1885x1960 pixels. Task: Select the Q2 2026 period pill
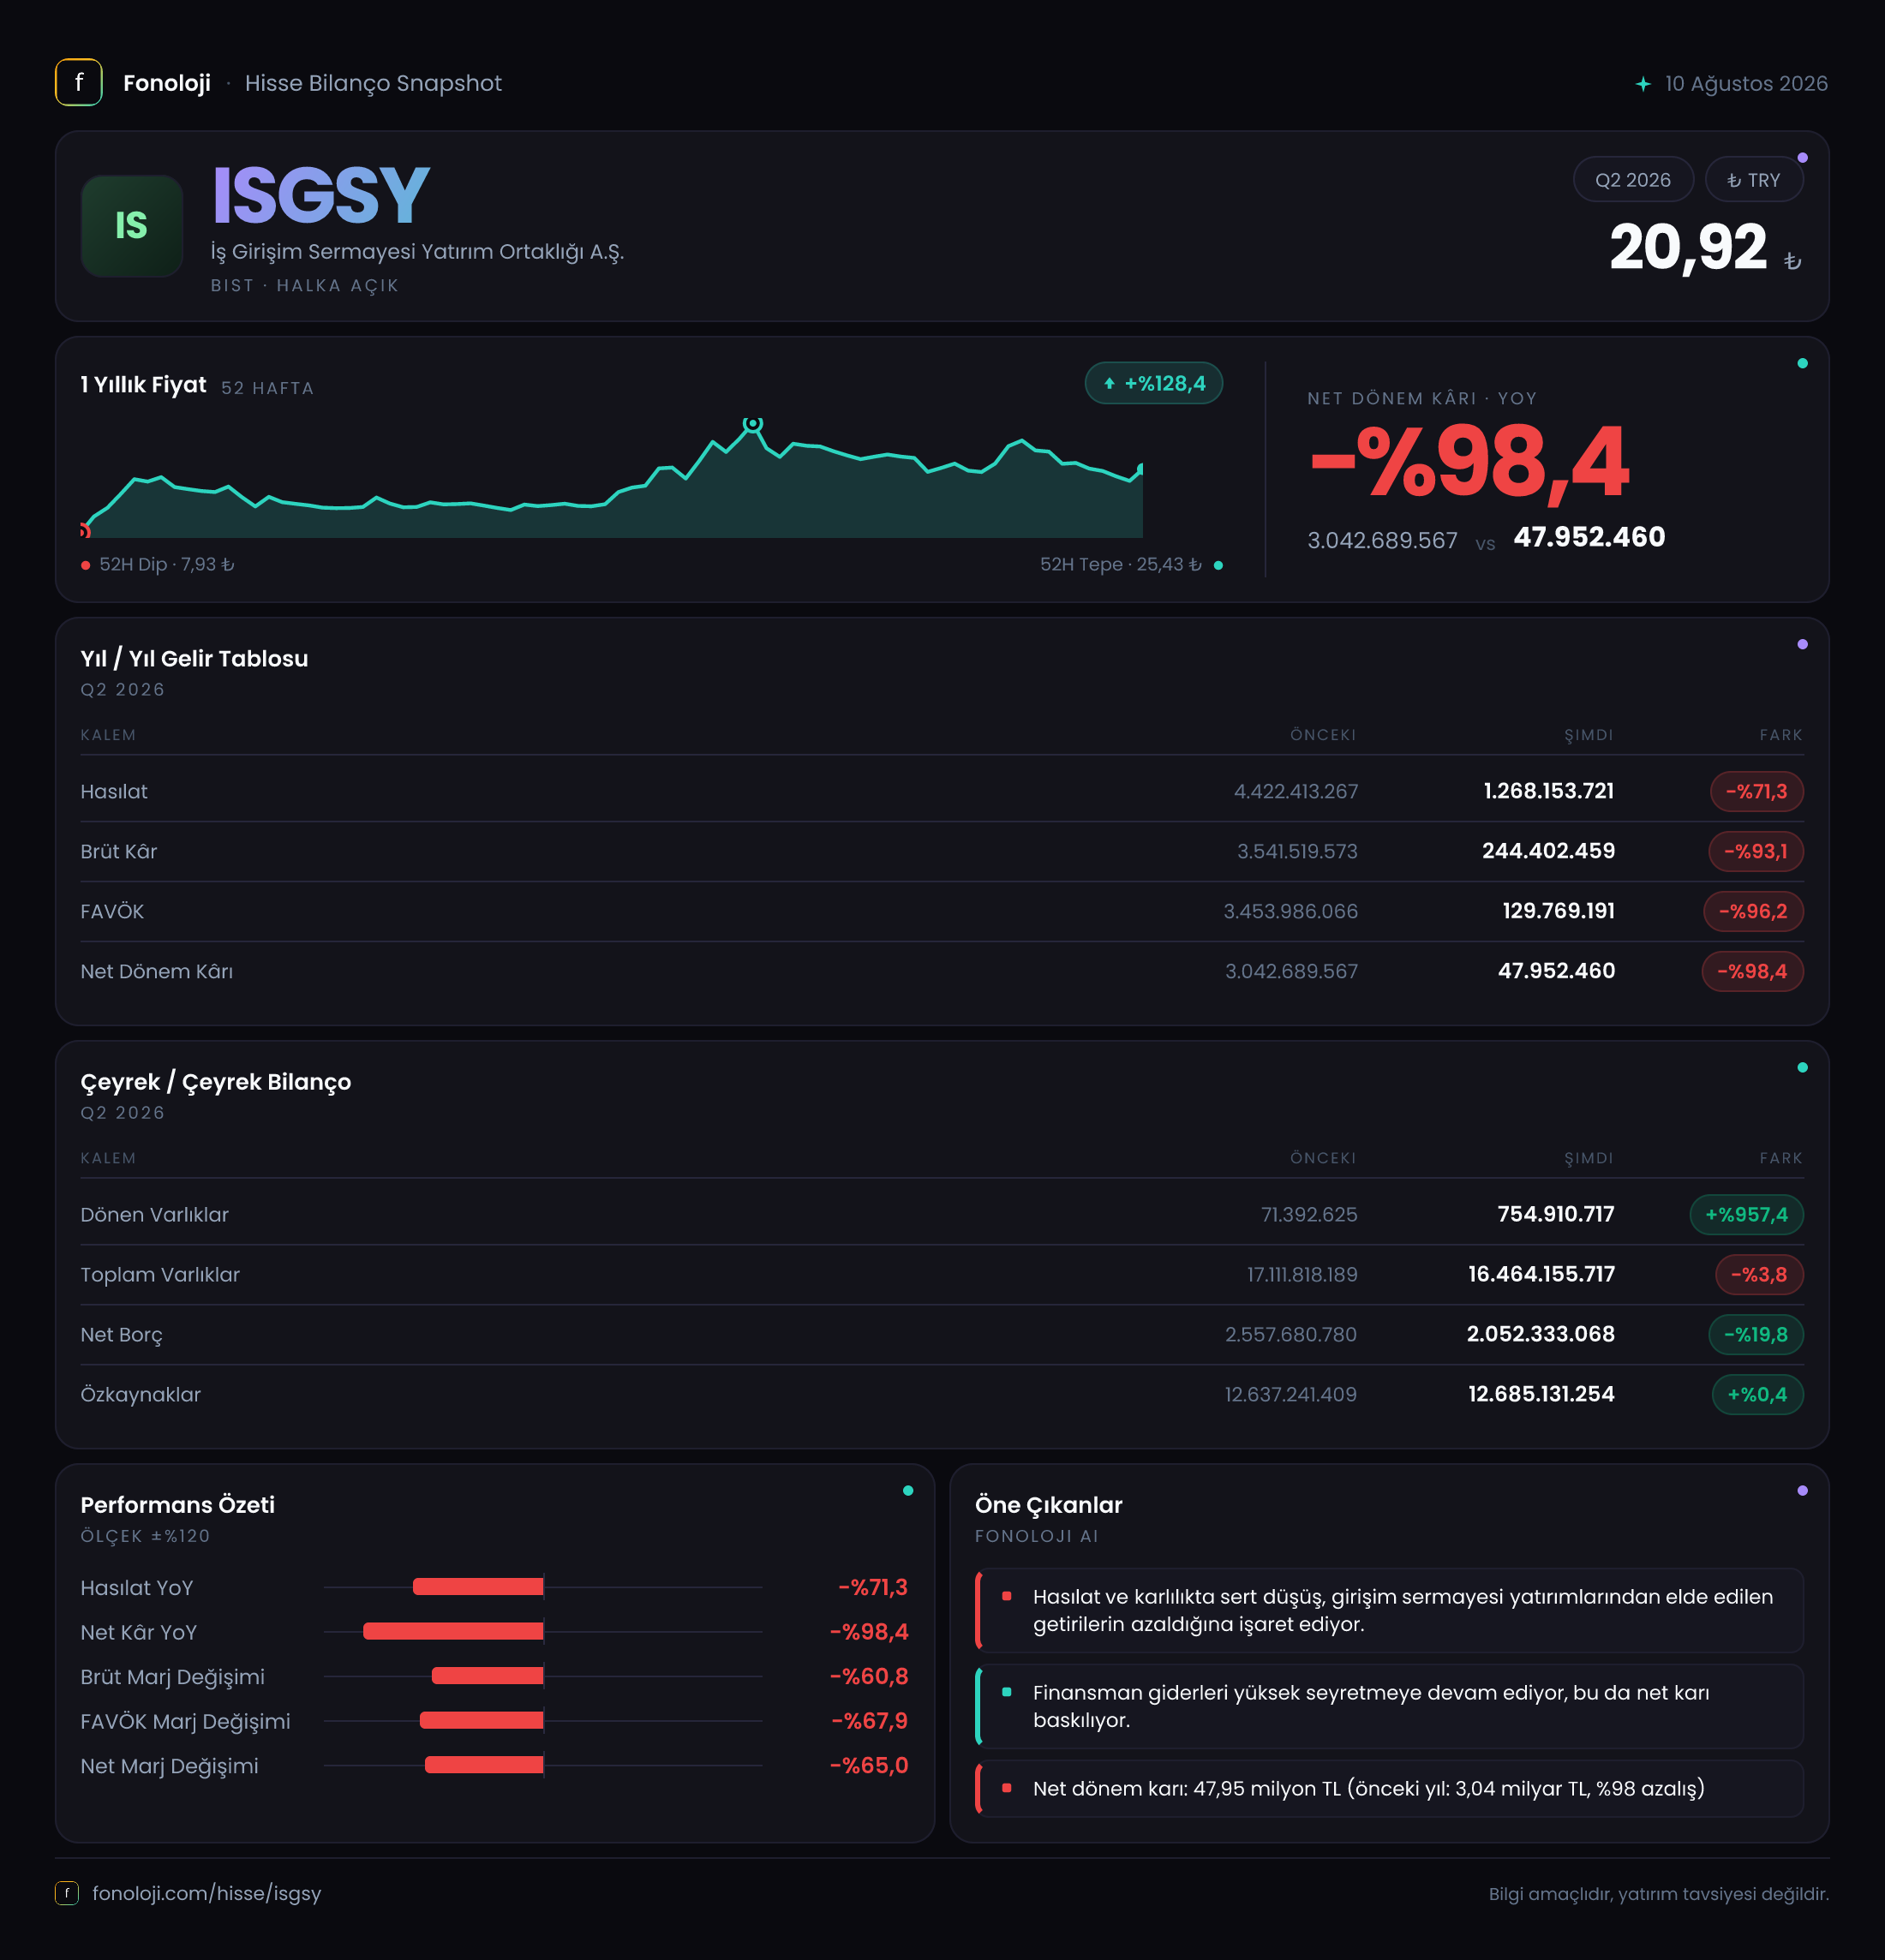[1633, 180]
